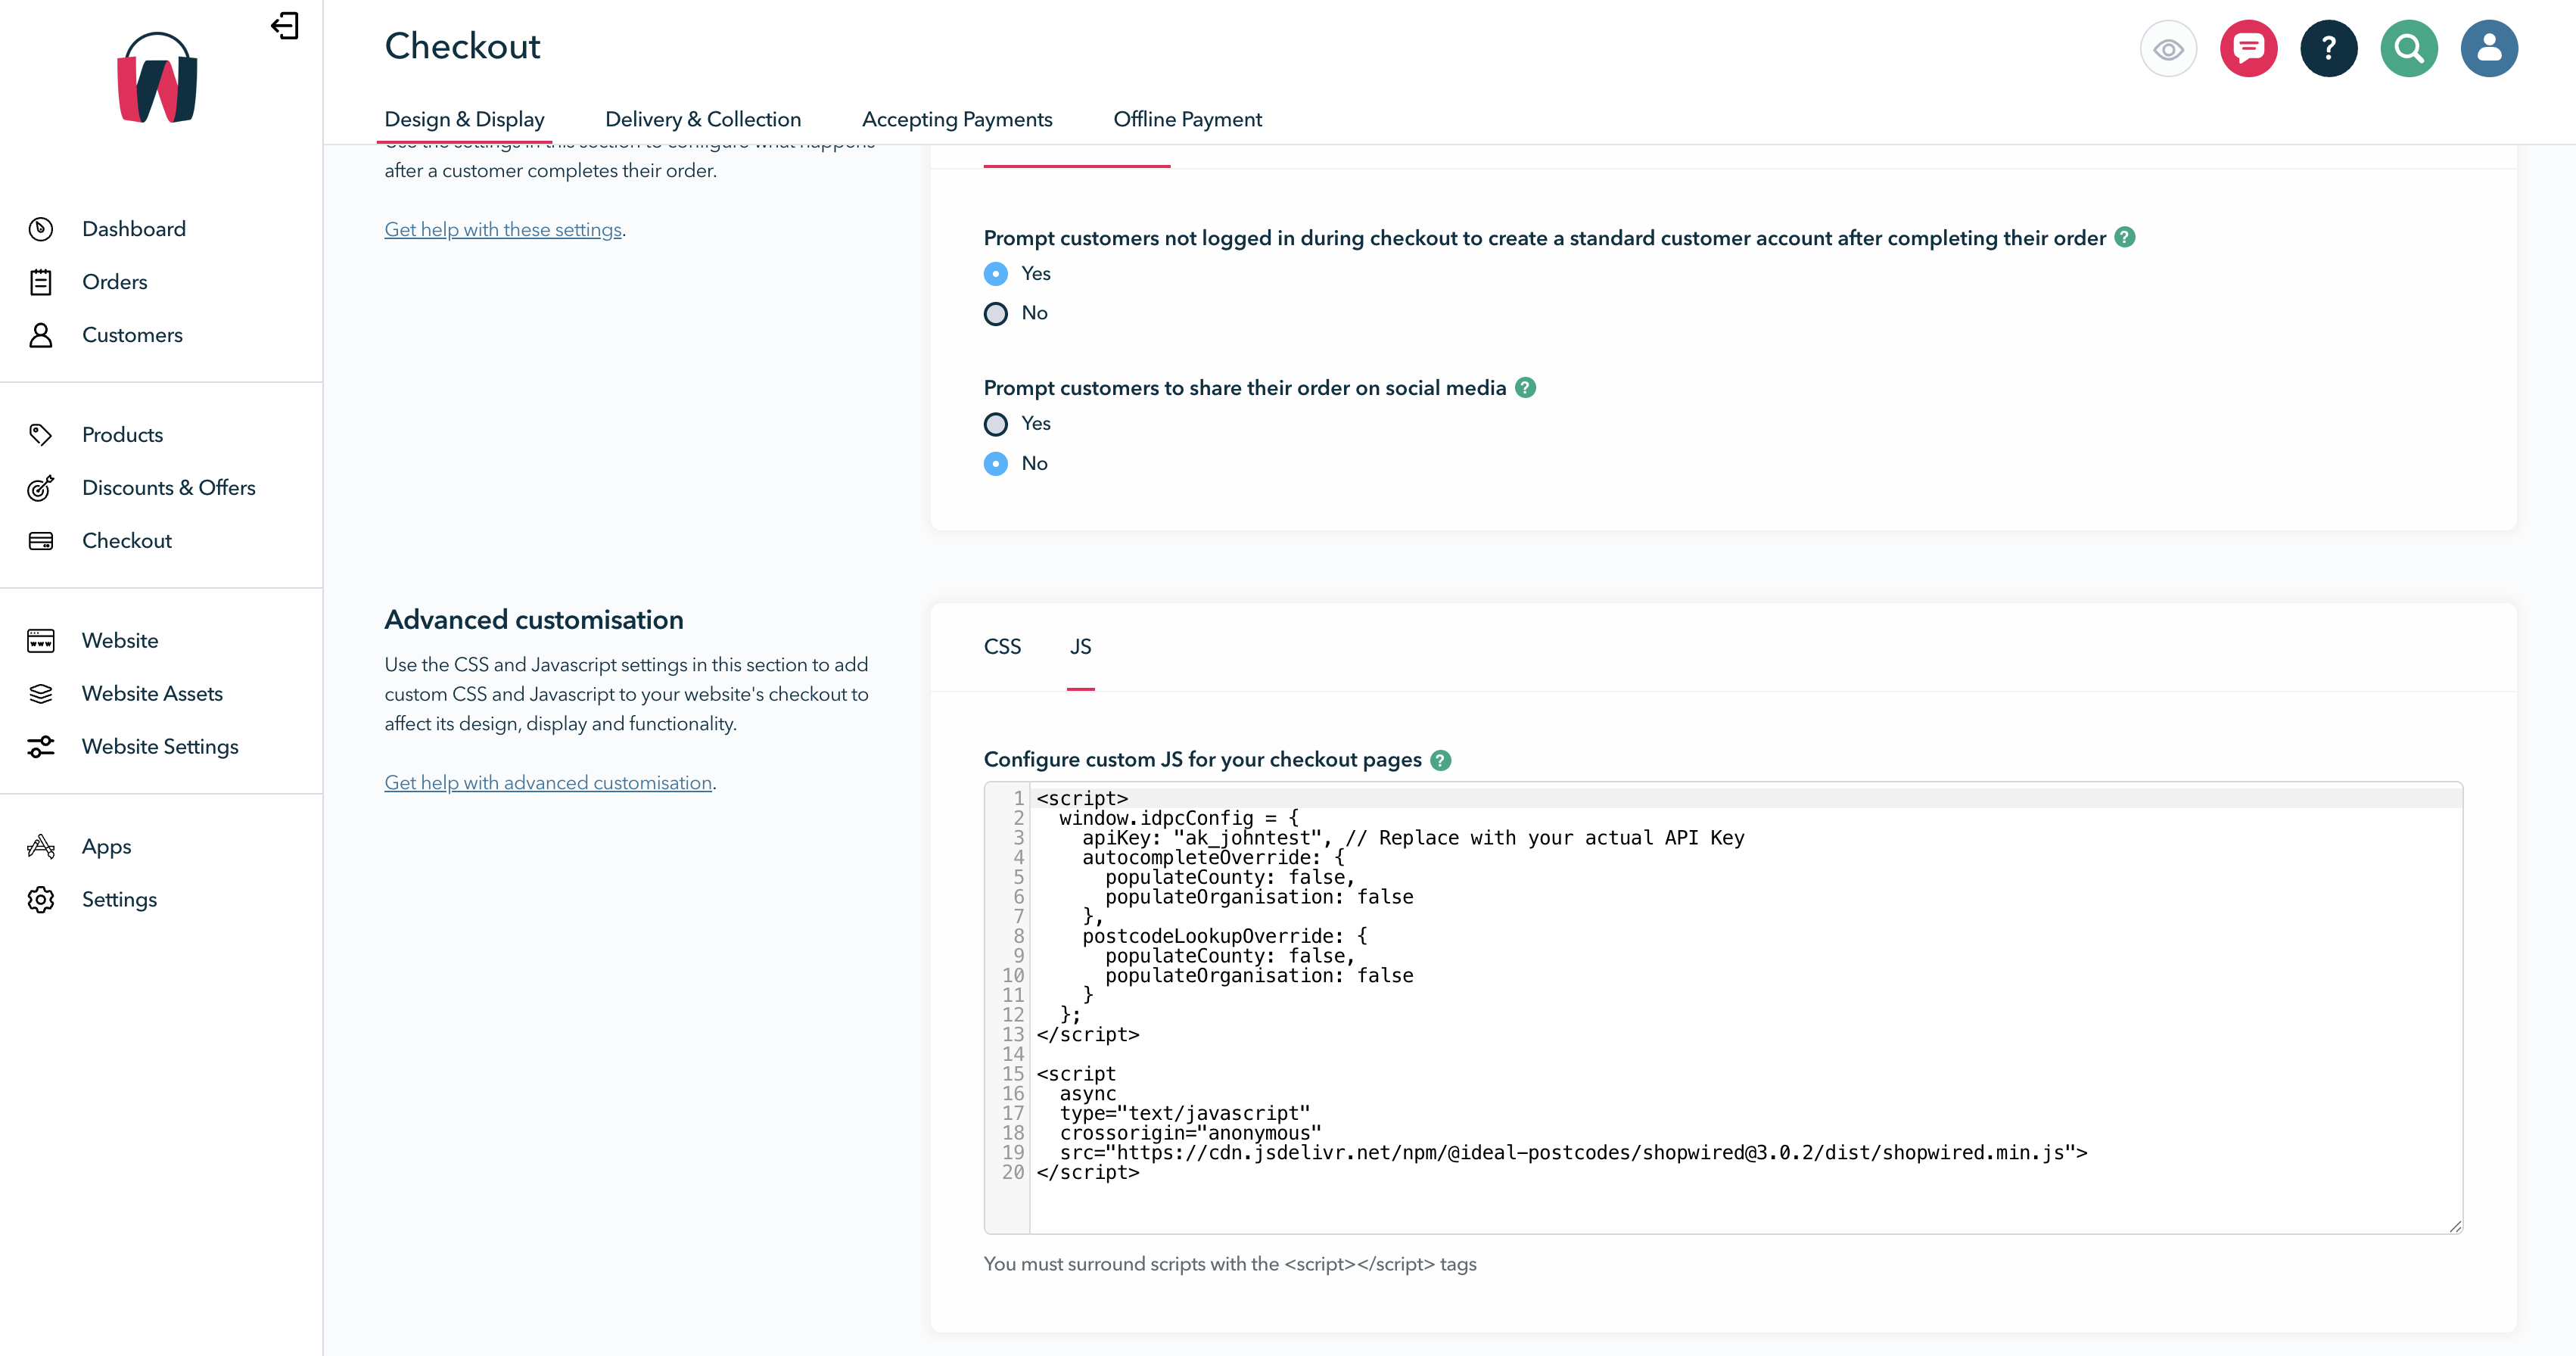Select Yes for sharing orders on social media

coord(995,424)
